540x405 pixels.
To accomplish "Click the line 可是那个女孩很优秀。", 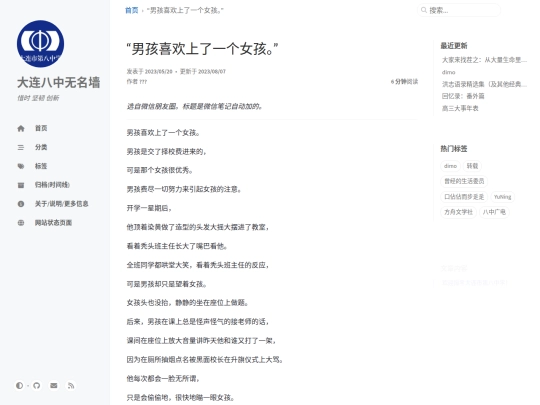I will tap(160, 170).
